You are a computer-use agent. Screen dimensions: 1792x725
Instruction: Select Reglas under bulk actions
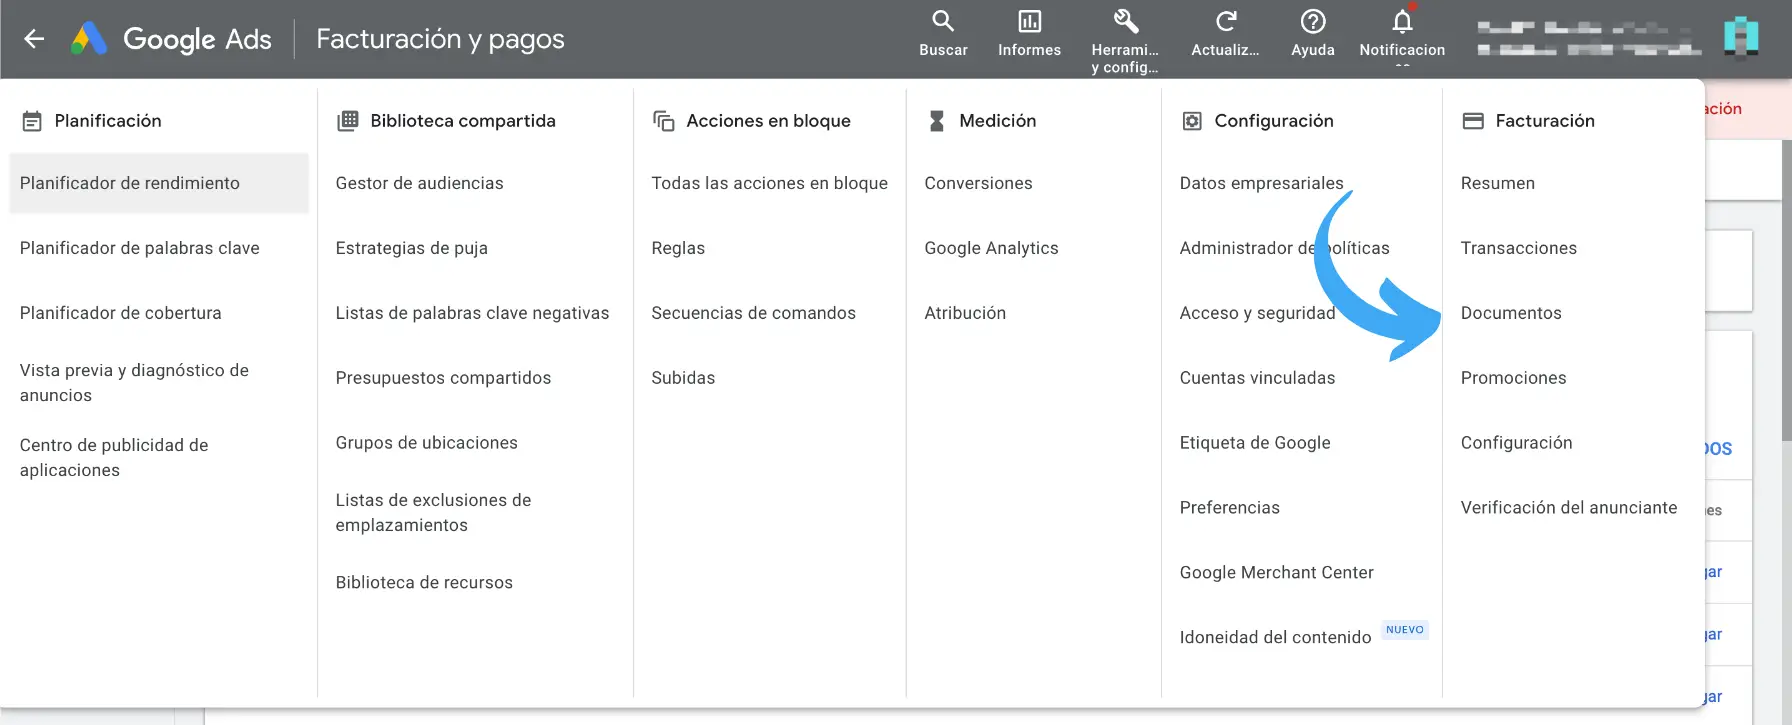678,248
